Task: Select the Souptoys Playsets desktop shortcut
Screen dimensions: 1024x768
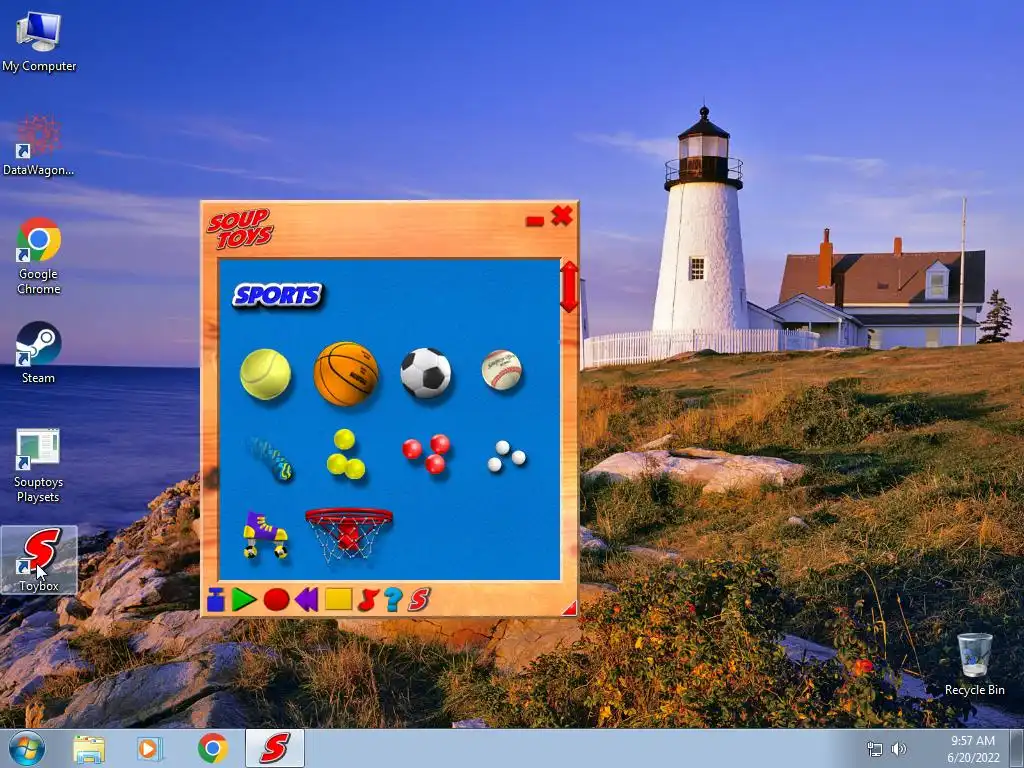Action: pos(39,466)
